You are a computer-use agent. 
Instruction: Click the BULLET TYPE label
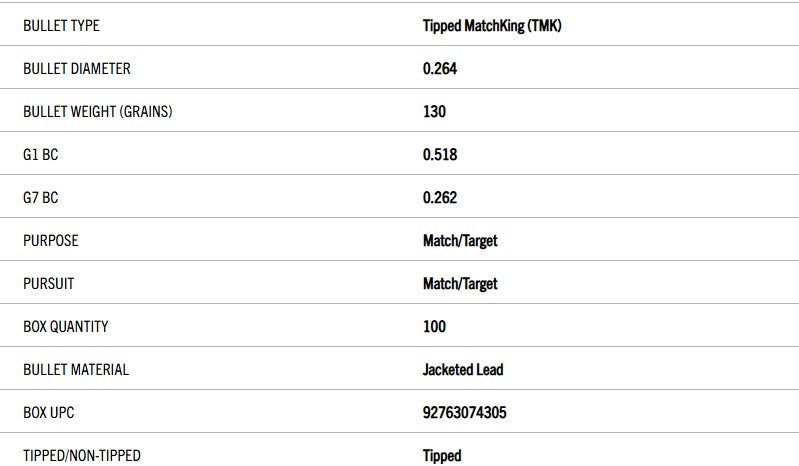(61, 26)
